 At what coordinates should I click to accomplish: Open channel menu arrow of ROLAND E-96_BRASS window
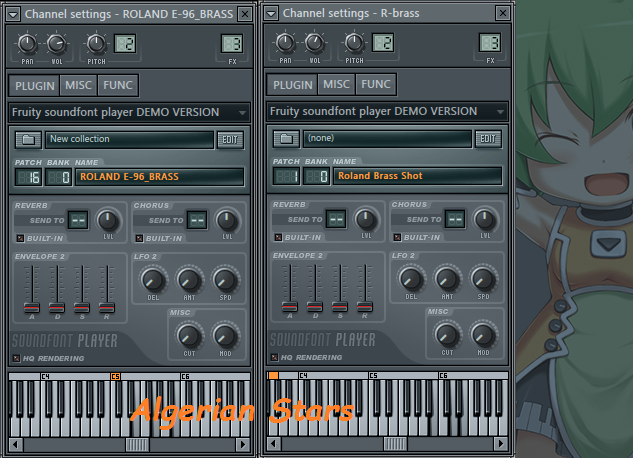click(13, 15)
